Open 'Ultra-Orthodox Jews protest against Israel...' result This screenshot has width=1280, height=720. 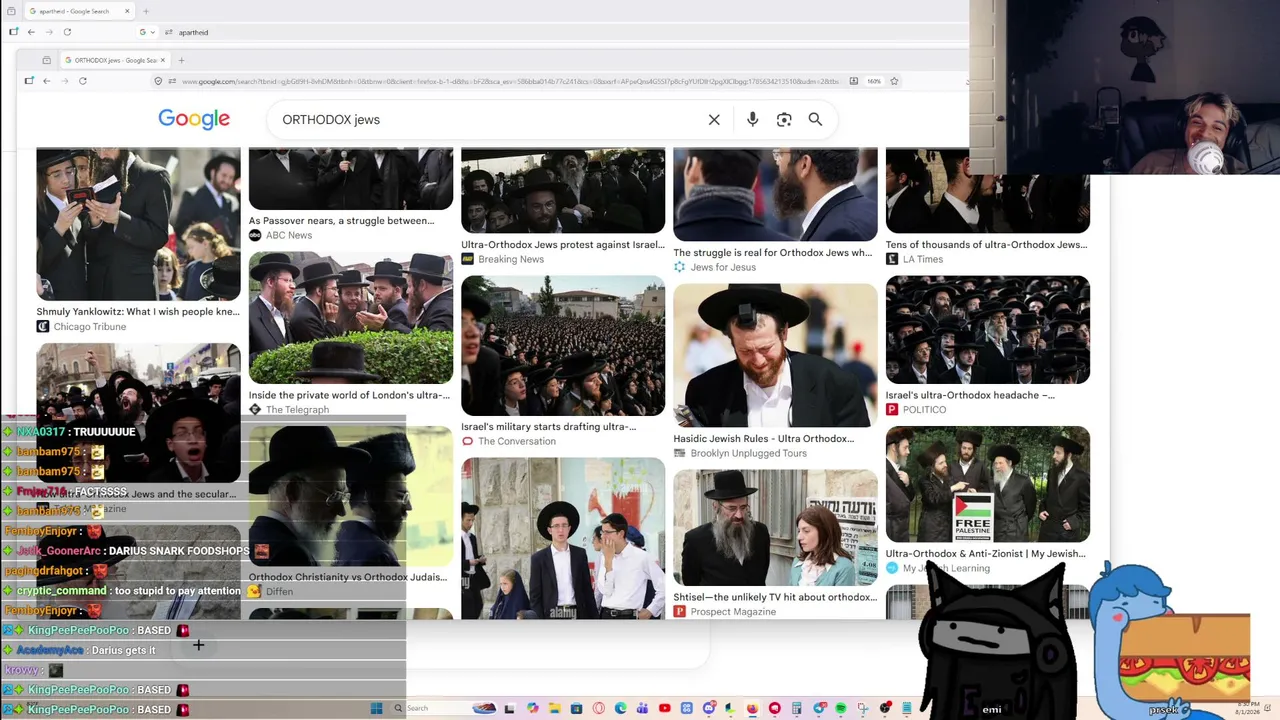click(563, 245)
